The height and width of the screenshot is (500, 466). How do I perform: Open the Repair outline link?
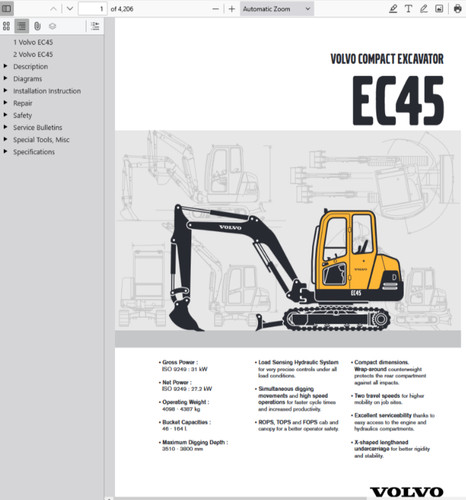(23, 103)
